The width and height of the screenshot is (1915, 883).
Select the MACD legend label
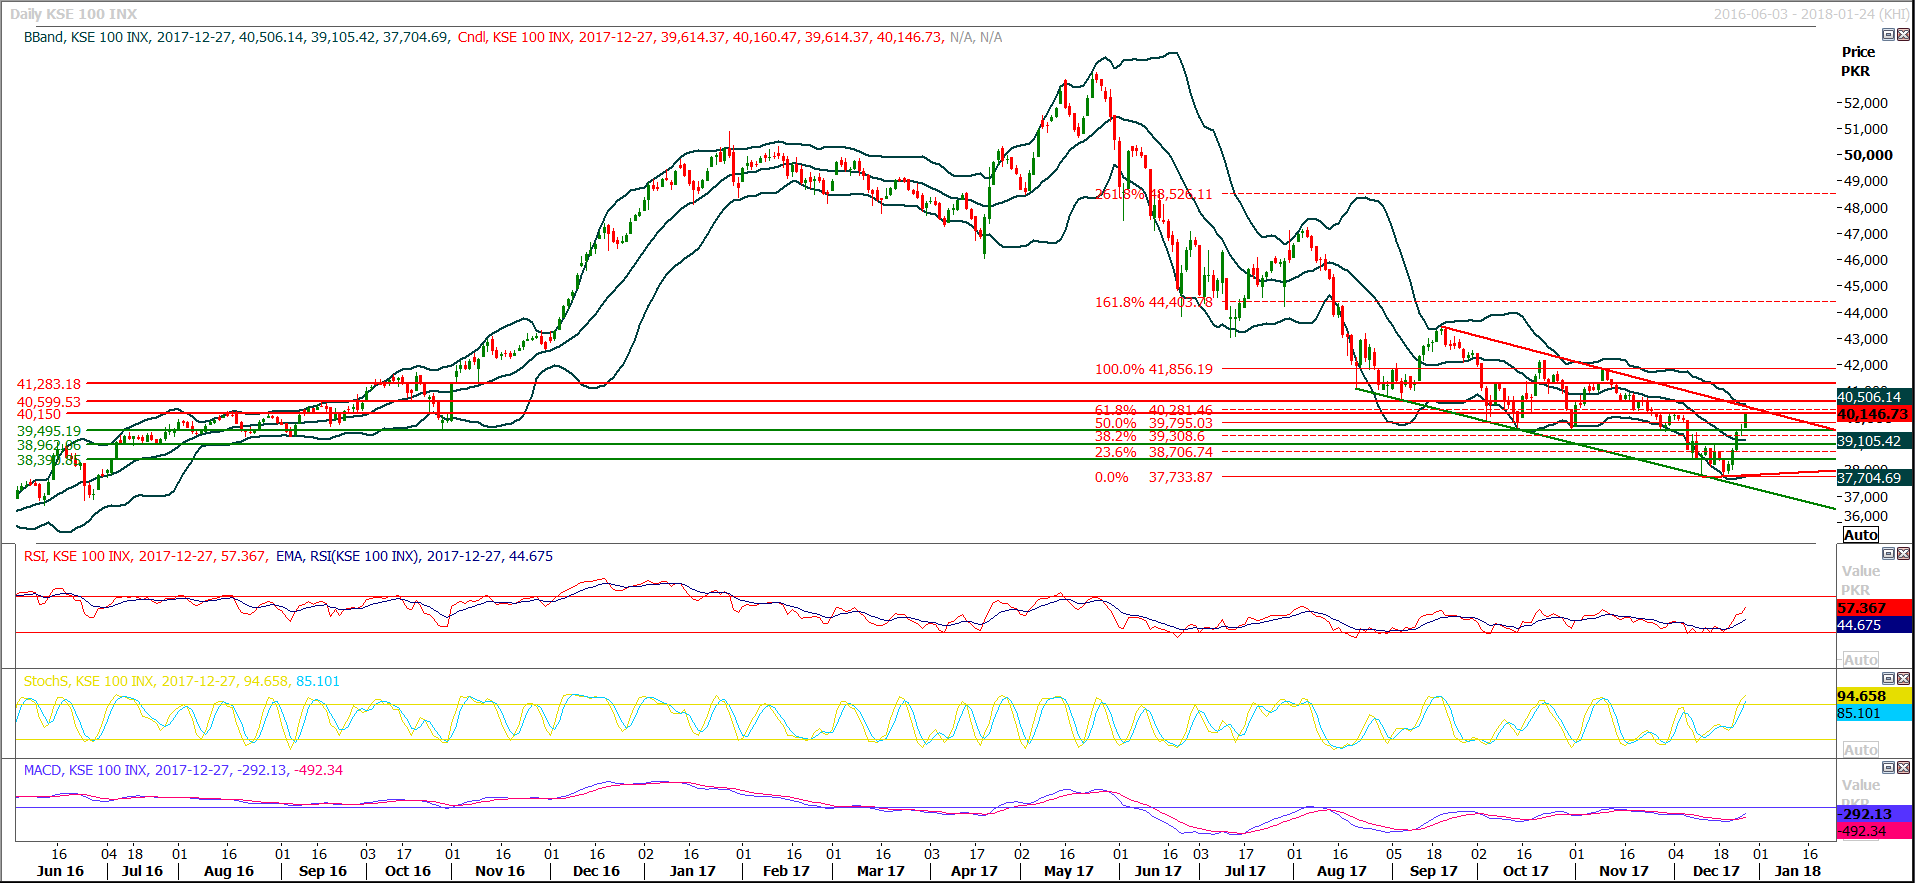tap(183, 770)
